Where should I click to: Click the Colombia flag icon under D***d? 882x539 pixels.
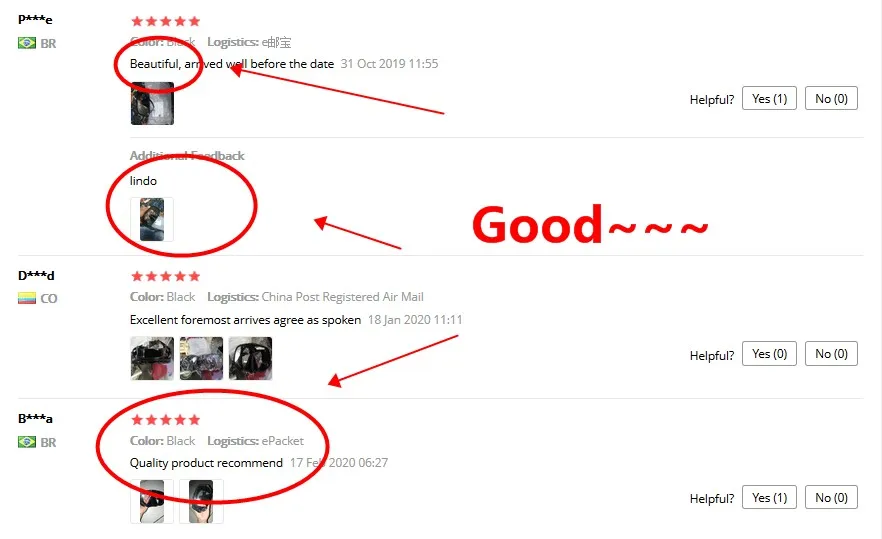[26, 298]
